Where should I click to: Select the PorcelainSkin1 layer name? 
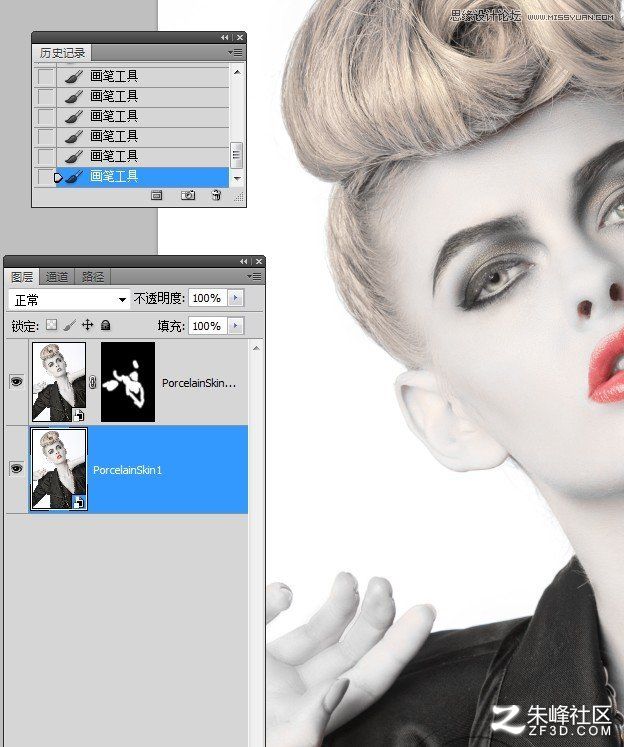(127, 470)
